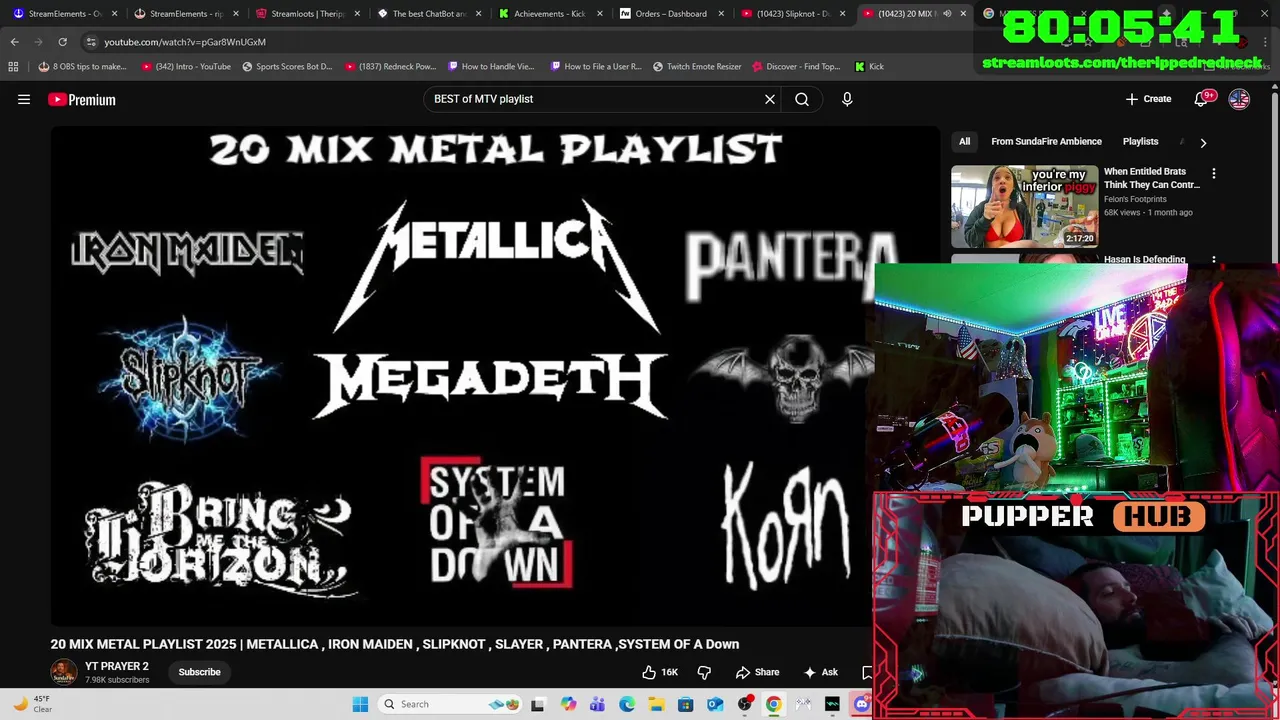View site information icon in address bar
This screenshot has width=1280, height=720.
click(x=91, y=42)
